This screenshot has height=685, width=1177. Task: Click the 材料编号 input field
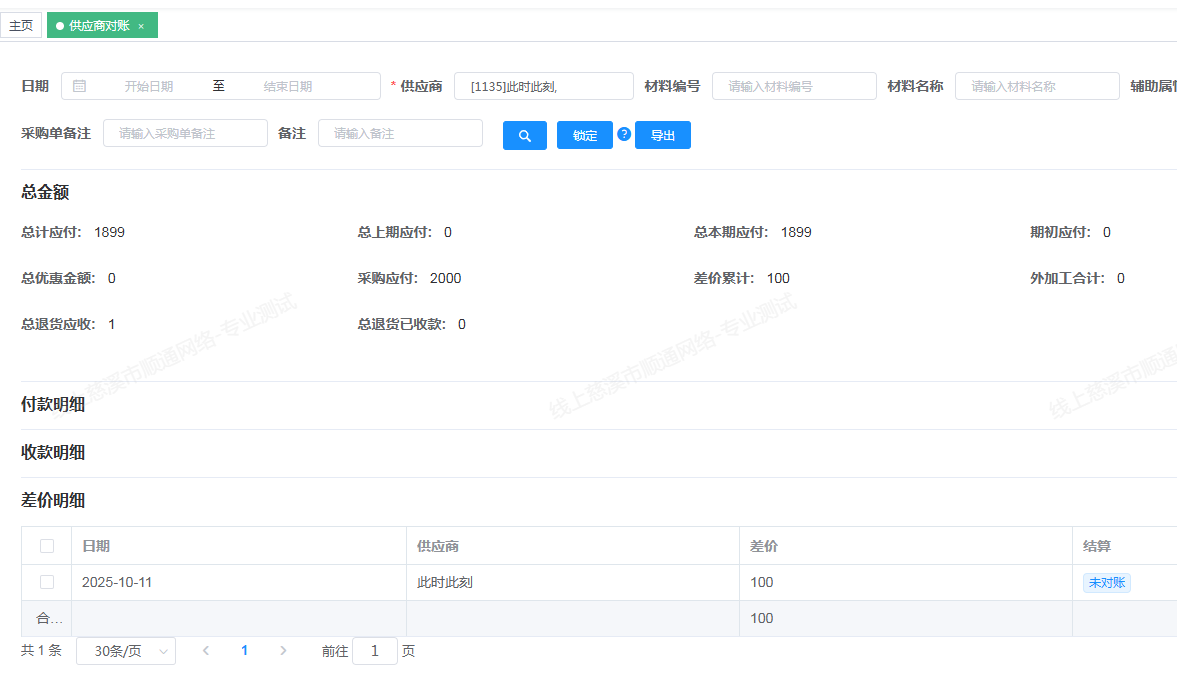coord(793,87)
